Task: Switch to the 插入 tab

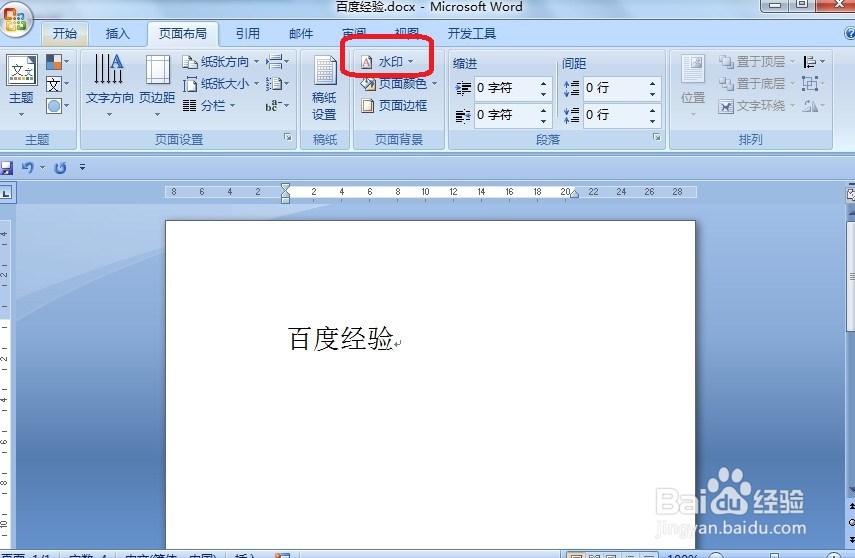Action: coord(117,34)
